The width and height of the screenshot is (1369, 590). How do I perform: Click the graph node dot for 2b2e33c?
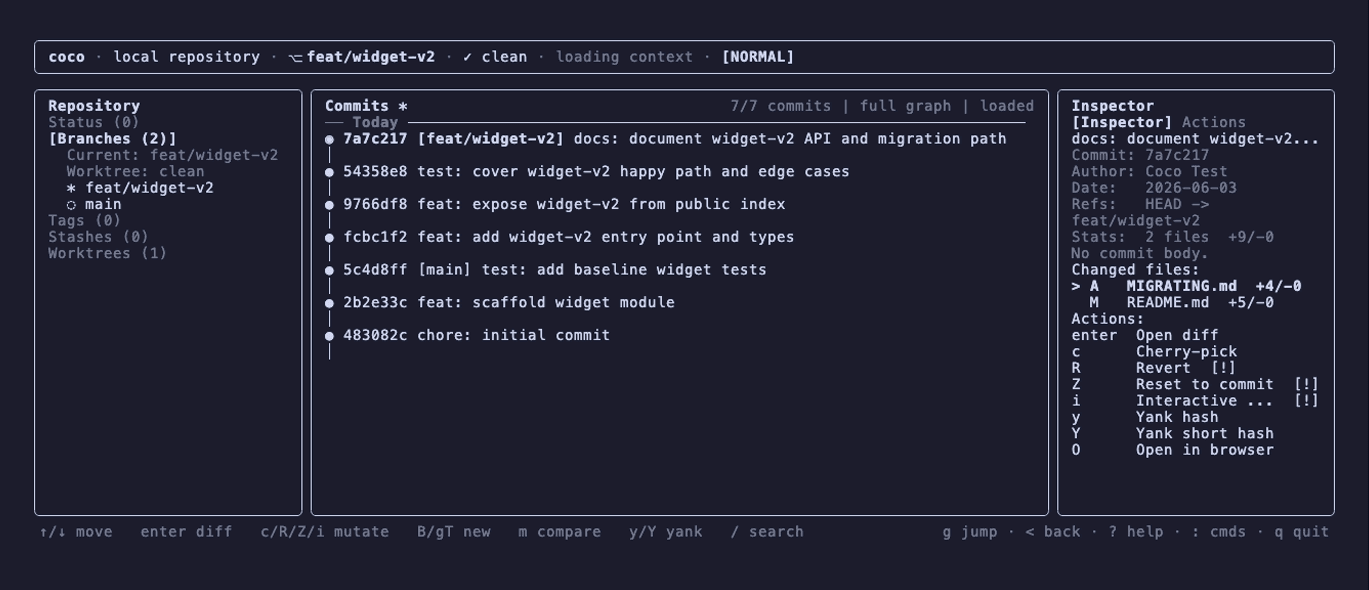(329, 302)
